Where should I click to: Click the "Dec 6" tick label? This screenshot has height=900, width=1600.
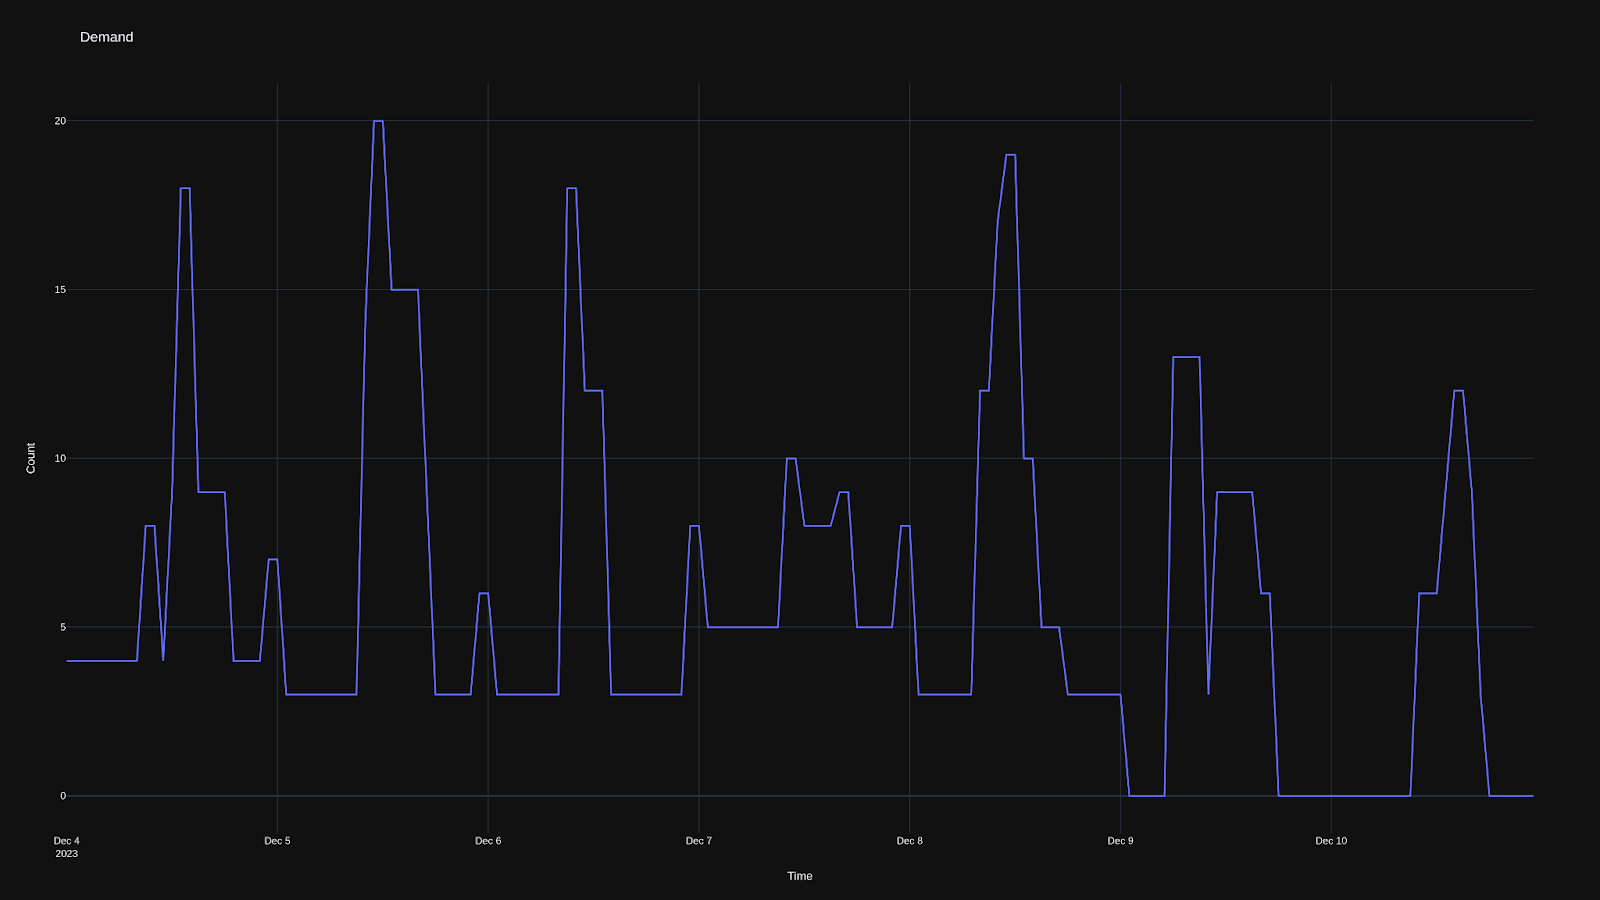(x=489, y=841)
